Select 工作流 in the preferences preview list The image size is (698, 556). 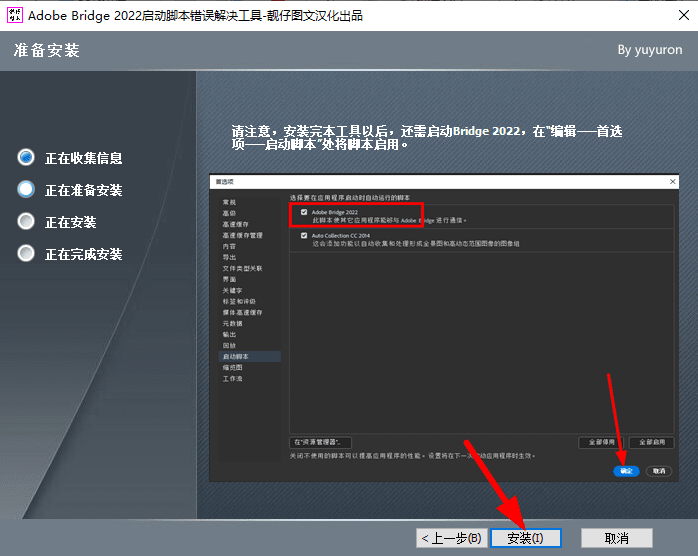[x=232, y=378]
